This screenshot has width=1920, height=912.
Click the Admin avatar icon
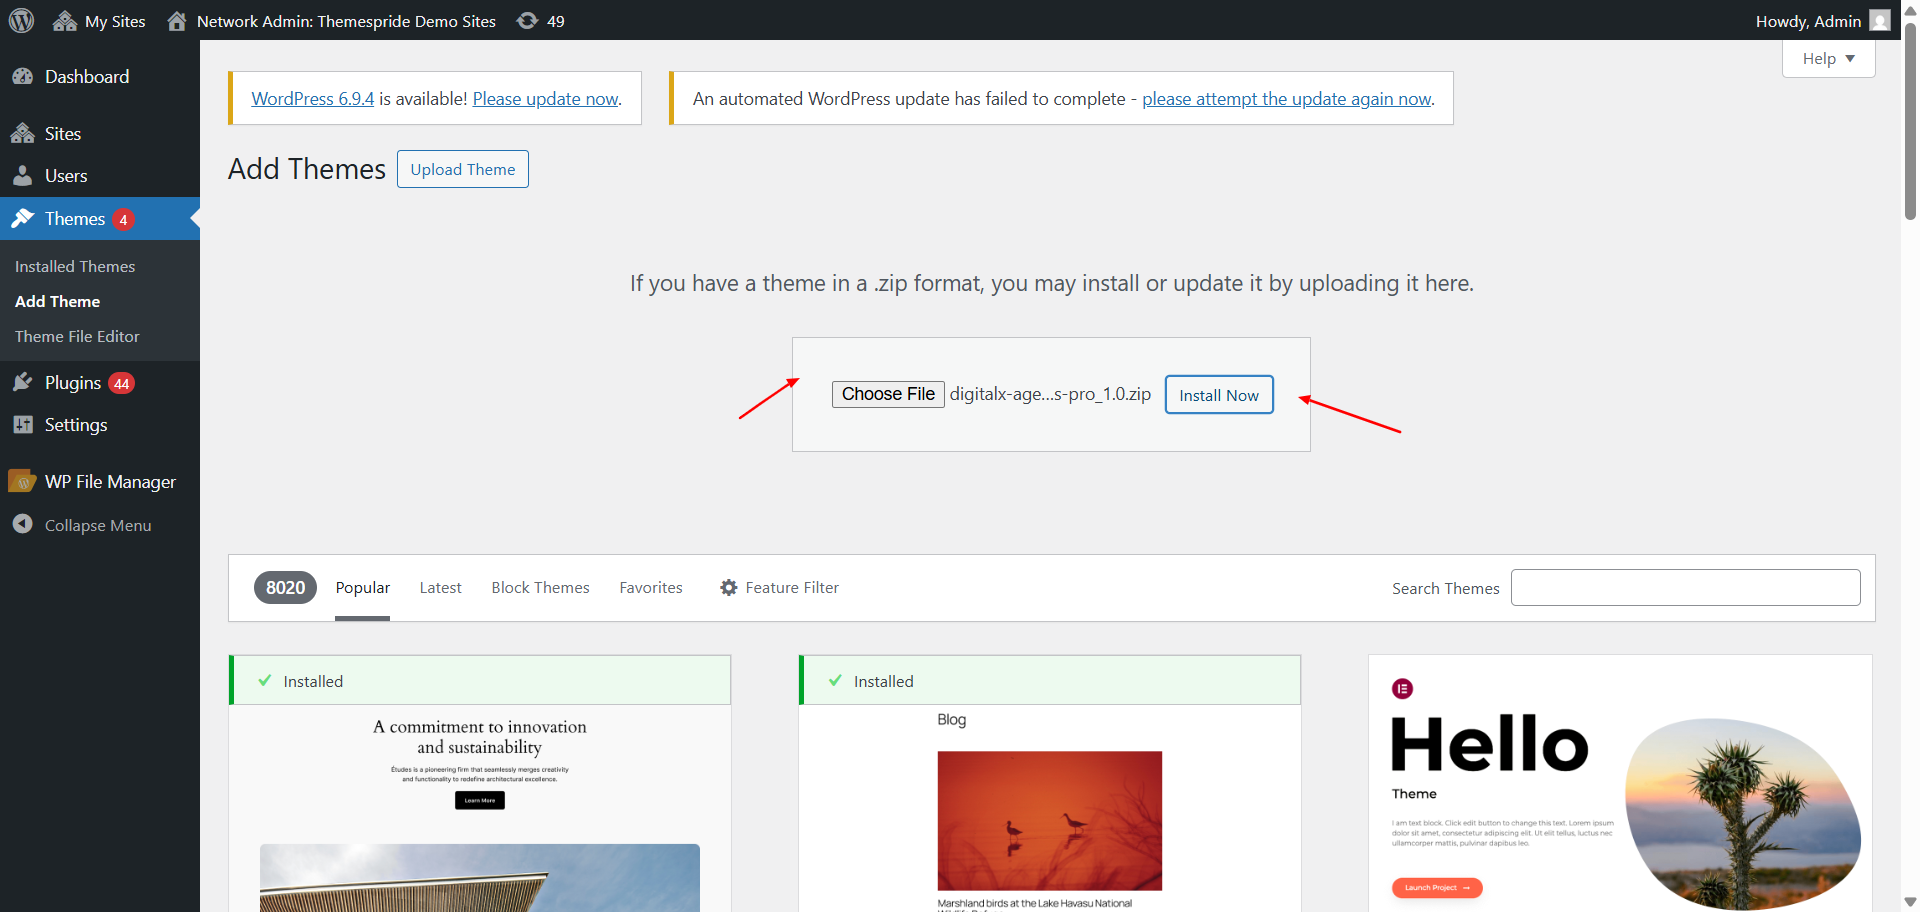pos(1880,21)
